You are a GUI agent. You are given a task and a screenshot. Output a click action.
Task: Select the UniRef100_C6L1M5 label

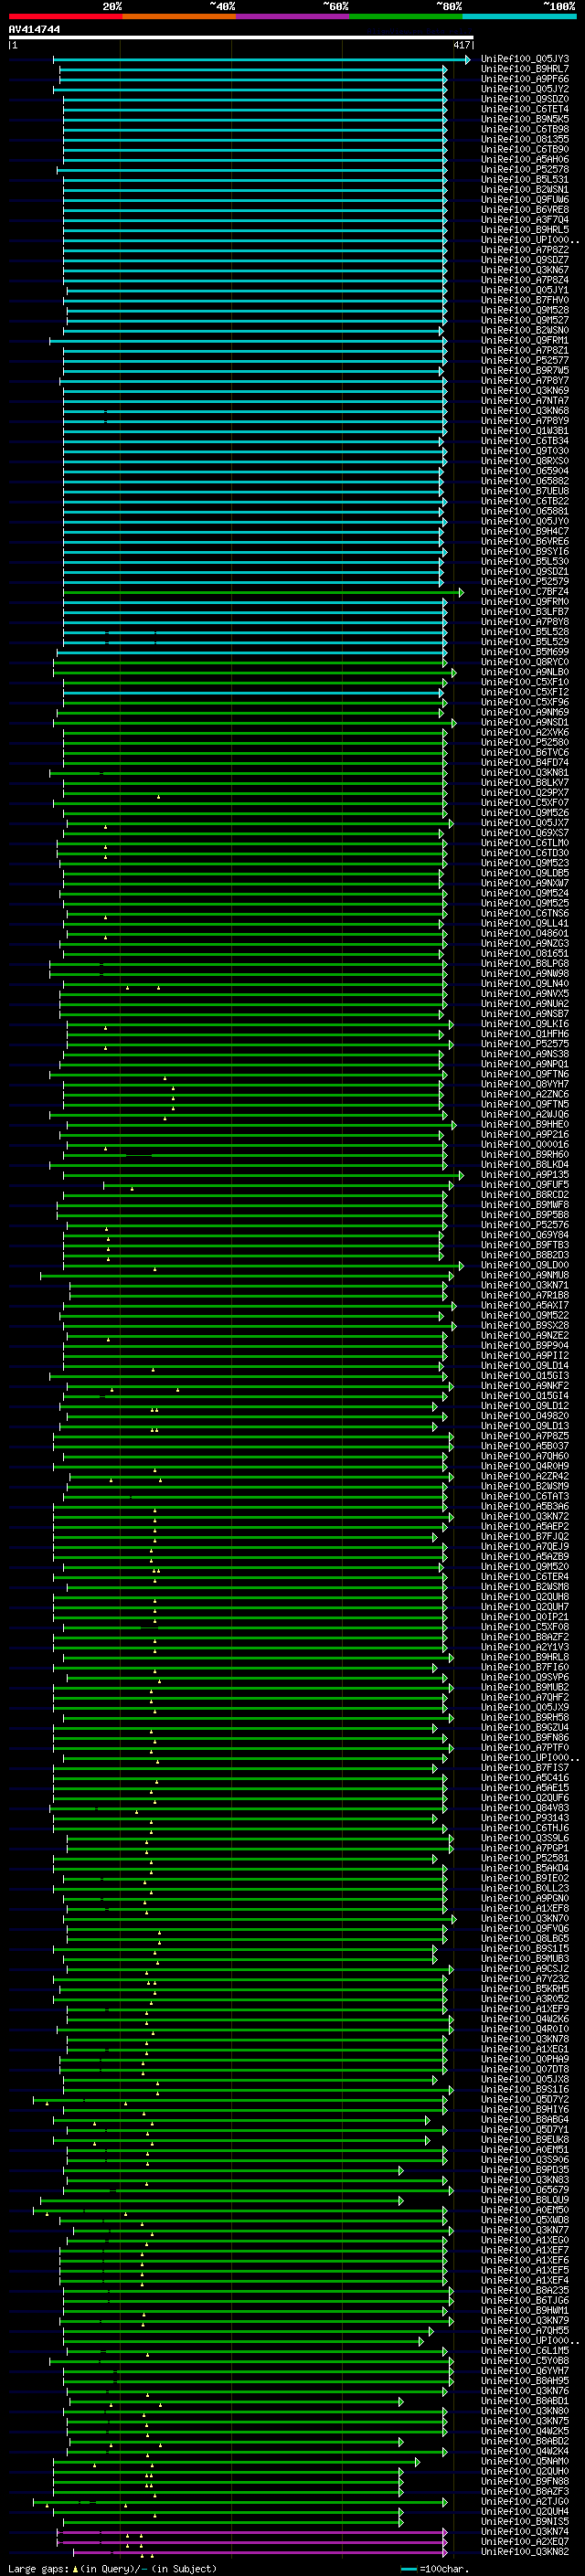tap(524, 2351)
